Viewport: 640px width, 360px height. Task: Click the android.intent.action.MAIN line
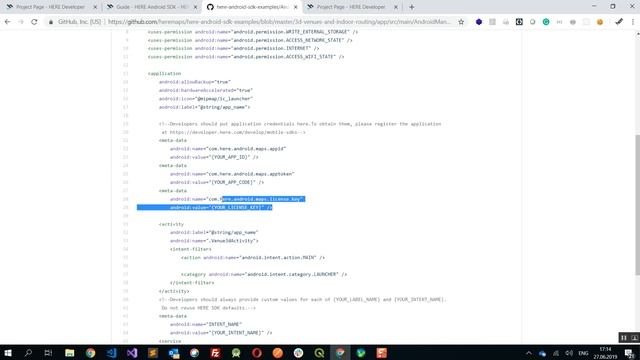pyautogui.click(x=253, y=258)
